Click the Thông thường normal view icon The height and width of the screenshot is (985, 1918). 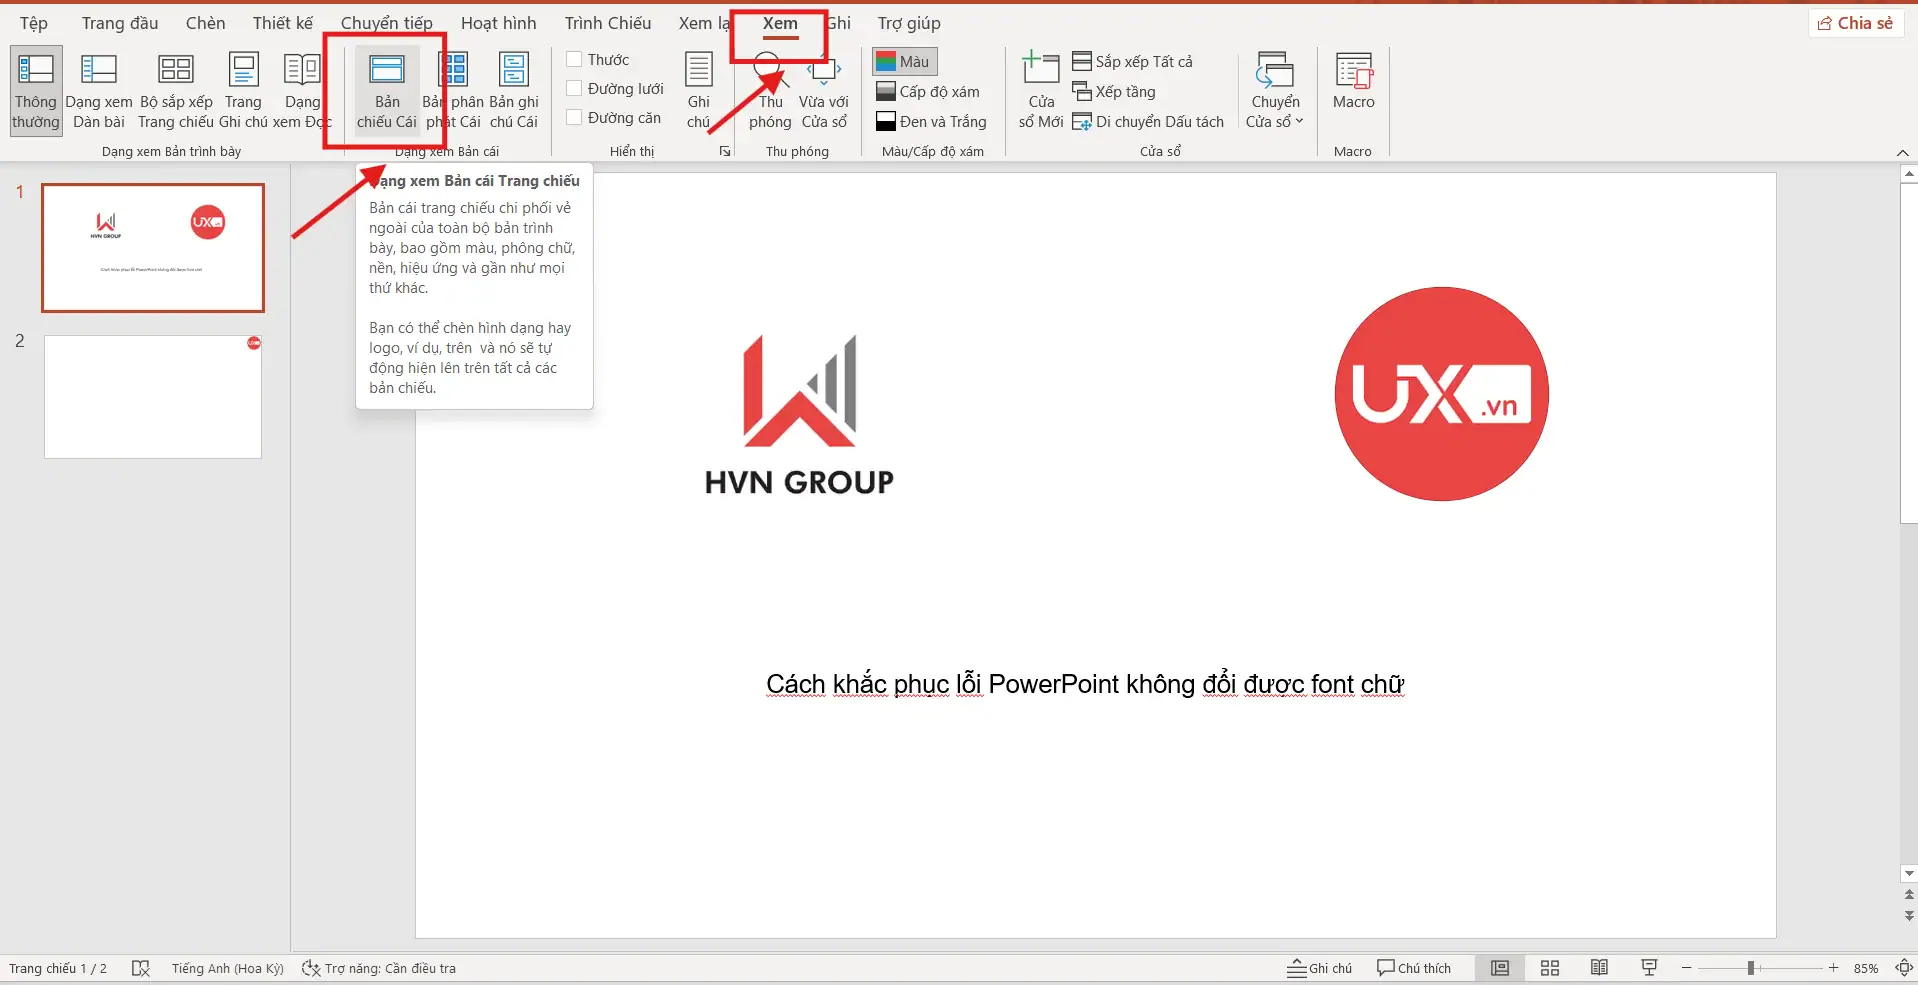[36, 90]
